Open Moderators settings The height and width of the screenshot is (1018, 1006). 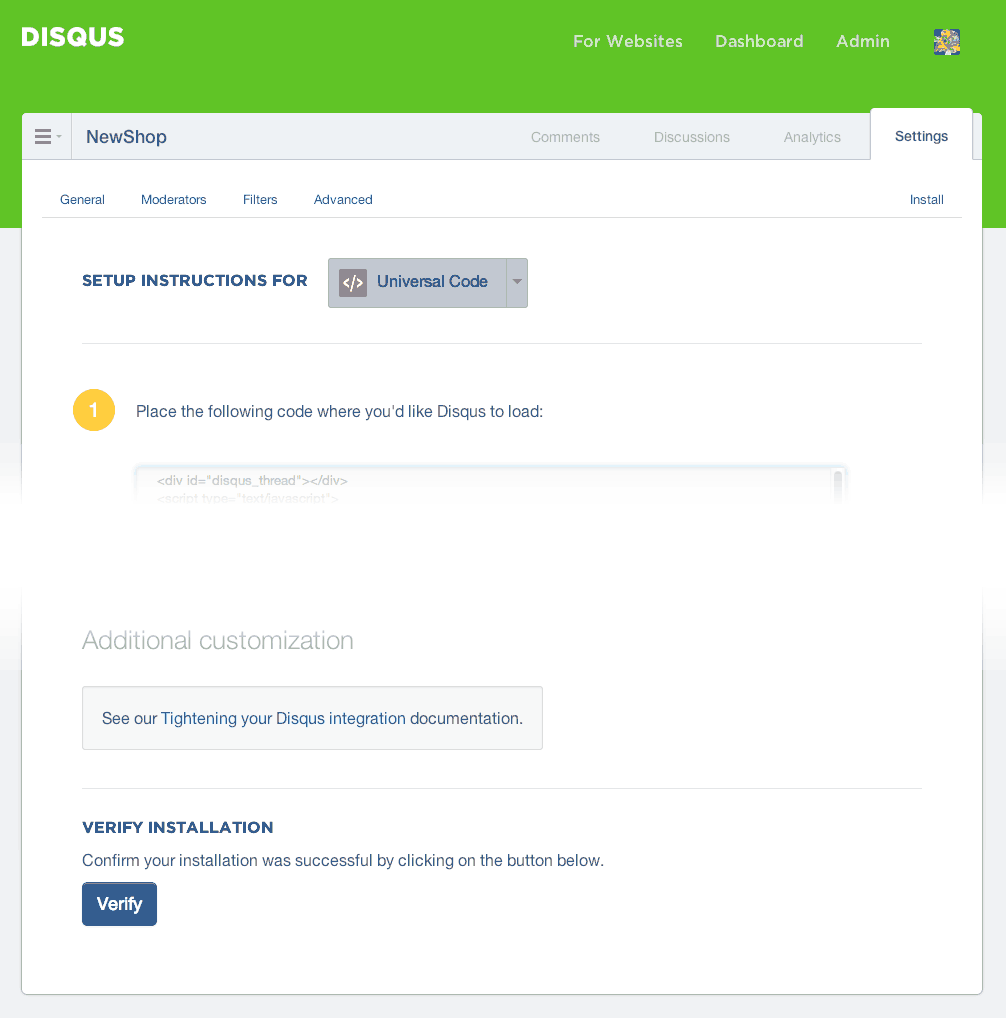[x=174, y=199]
